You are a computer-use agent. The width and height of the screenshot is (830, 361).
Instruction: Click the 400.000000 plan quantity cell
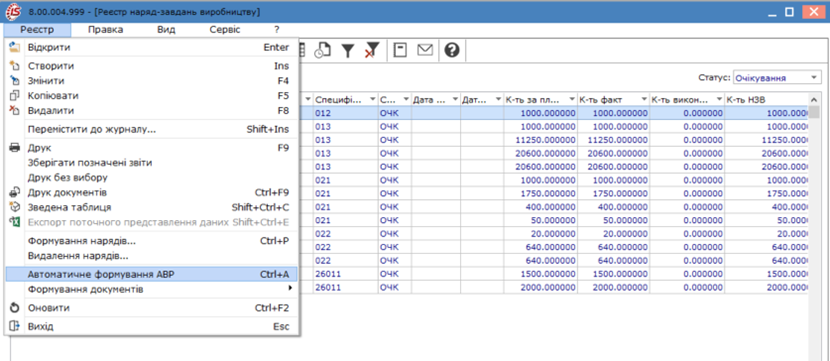[540, 207]
